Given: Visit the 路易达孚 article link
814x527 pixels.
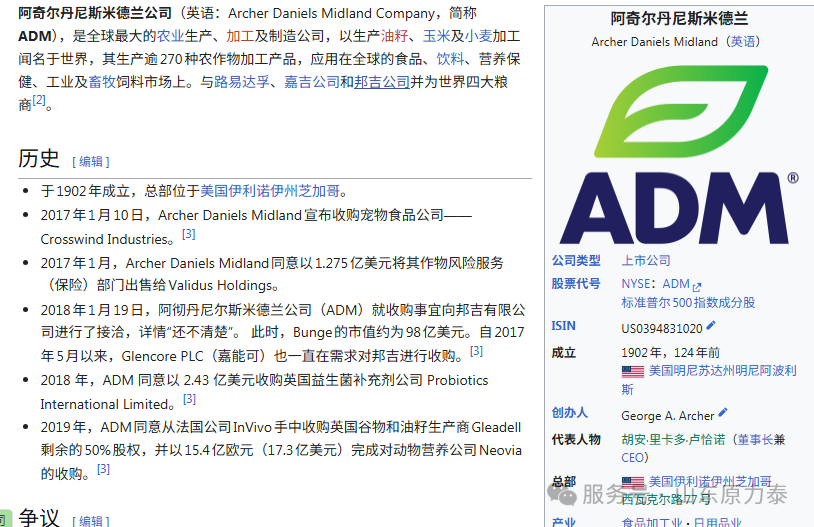Looking at the screenshot, I should 242,82.
